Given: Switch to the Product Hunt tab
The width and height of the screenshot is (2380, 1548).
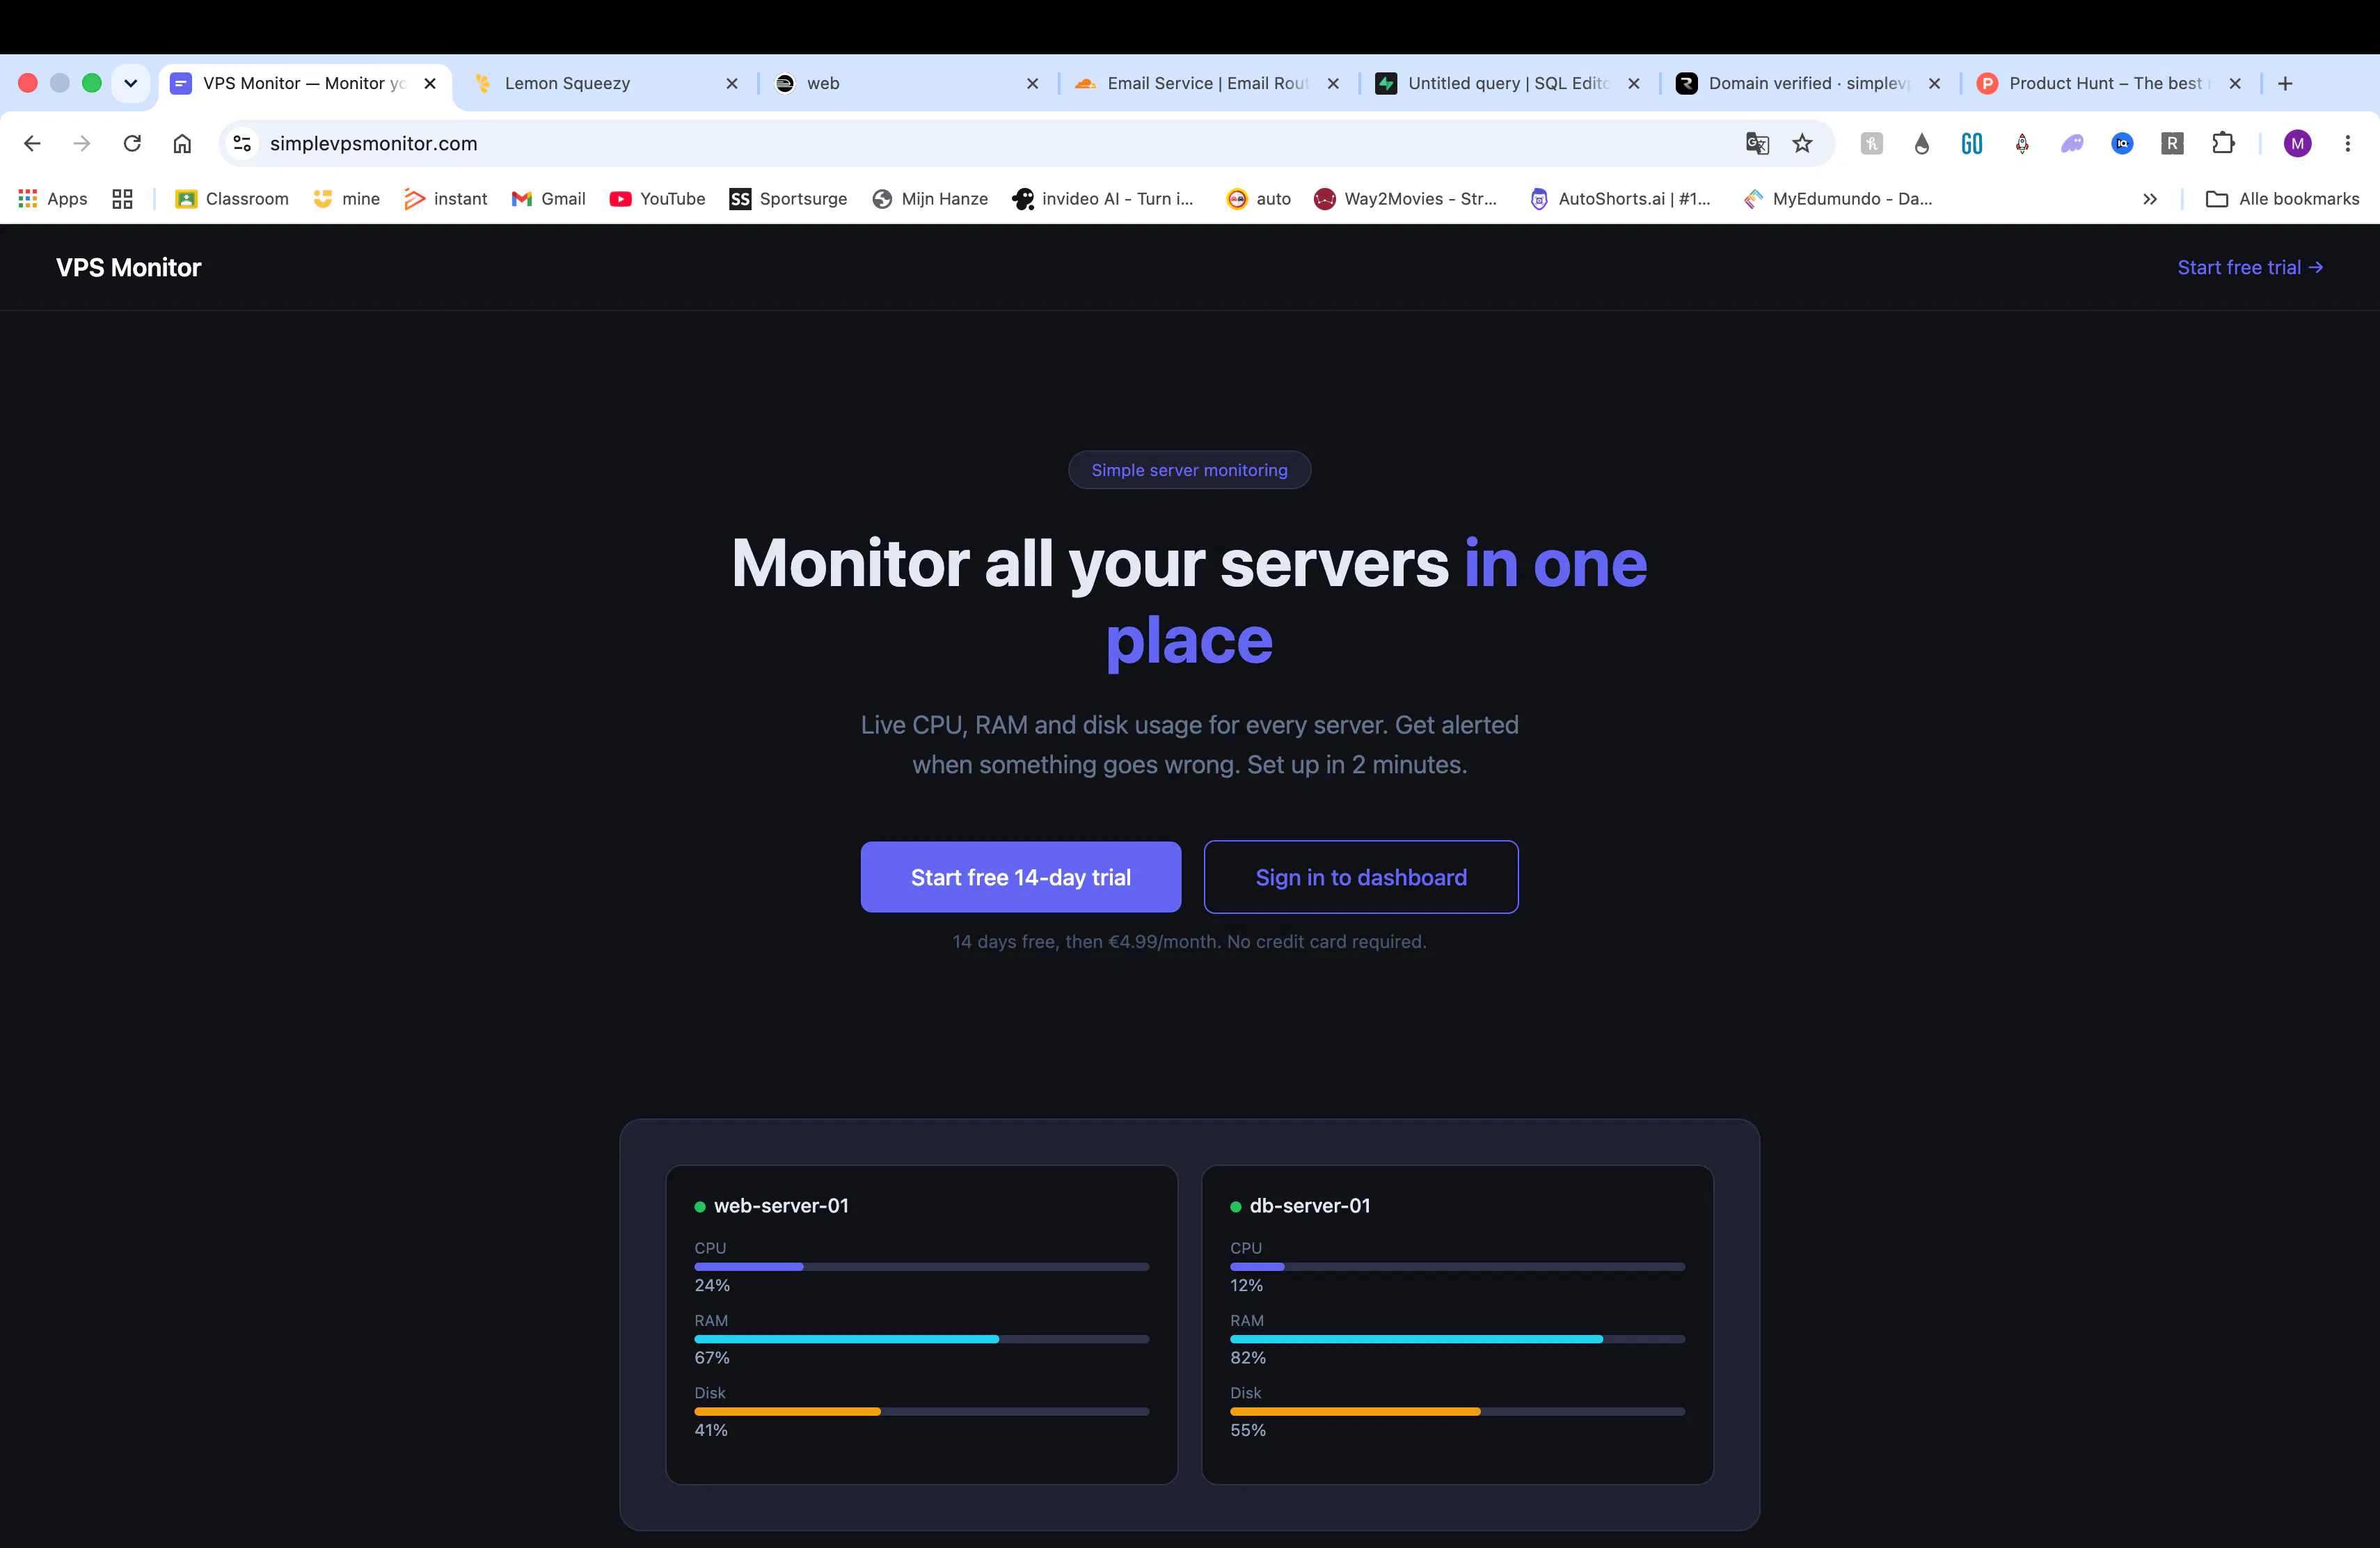Looking at the screenshot, I should click(2110, 83).
